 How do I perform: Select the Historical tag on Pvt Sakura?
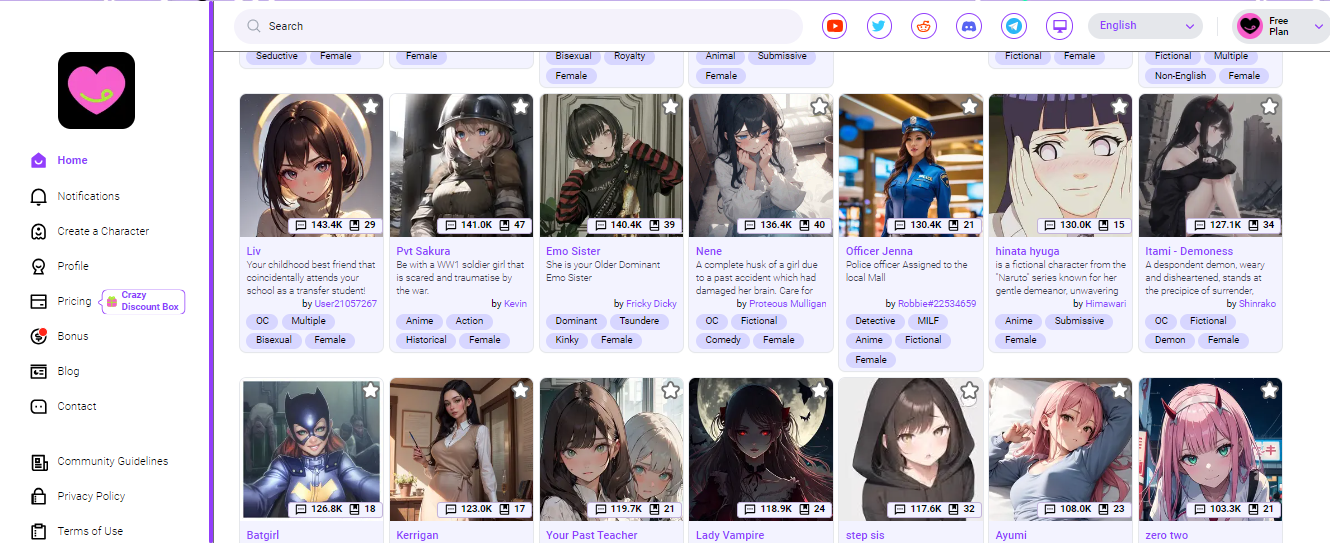point(426,340)
